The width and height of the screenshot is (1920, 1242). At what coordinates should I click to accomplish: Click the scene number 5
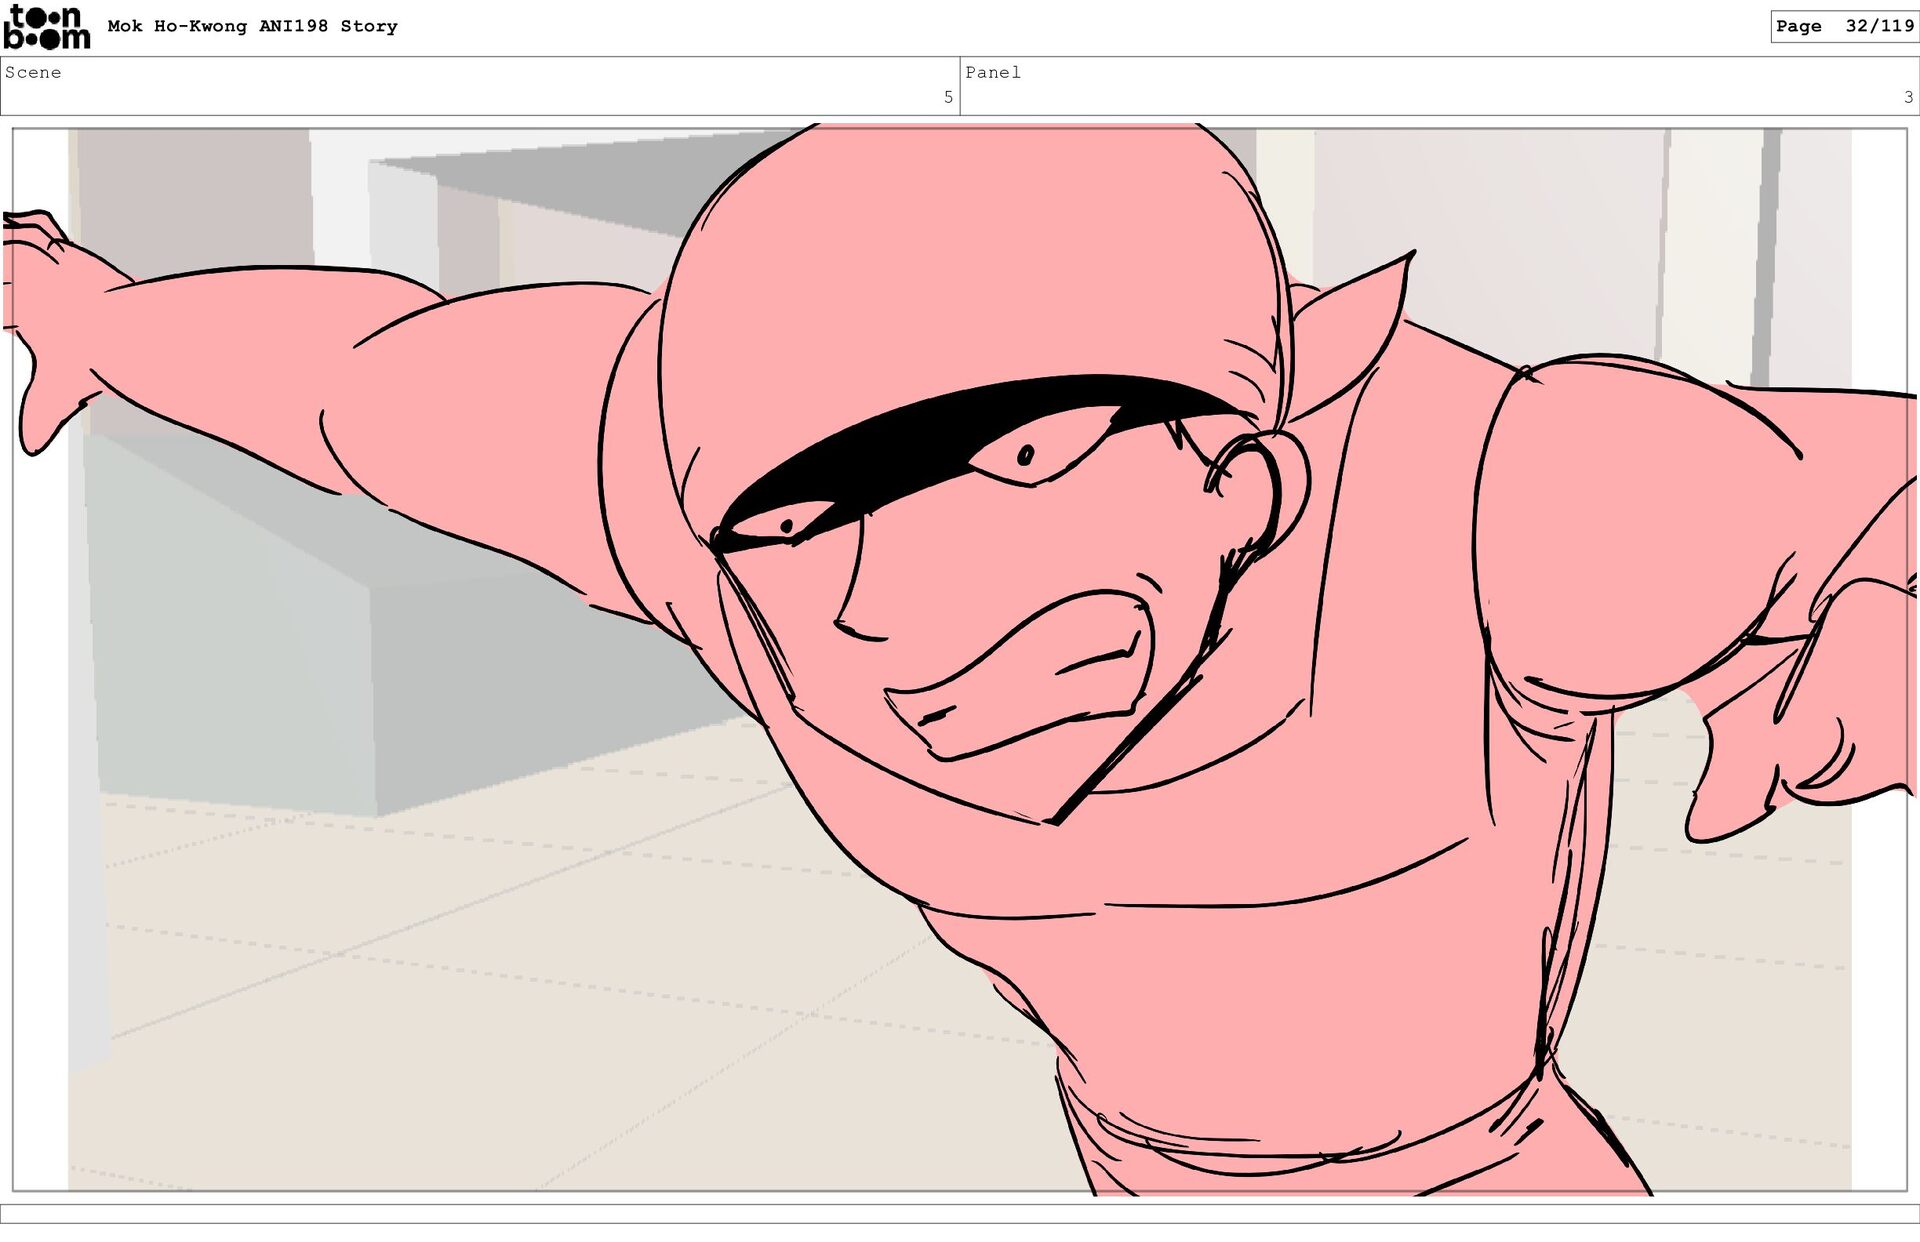tap(948, 97)
